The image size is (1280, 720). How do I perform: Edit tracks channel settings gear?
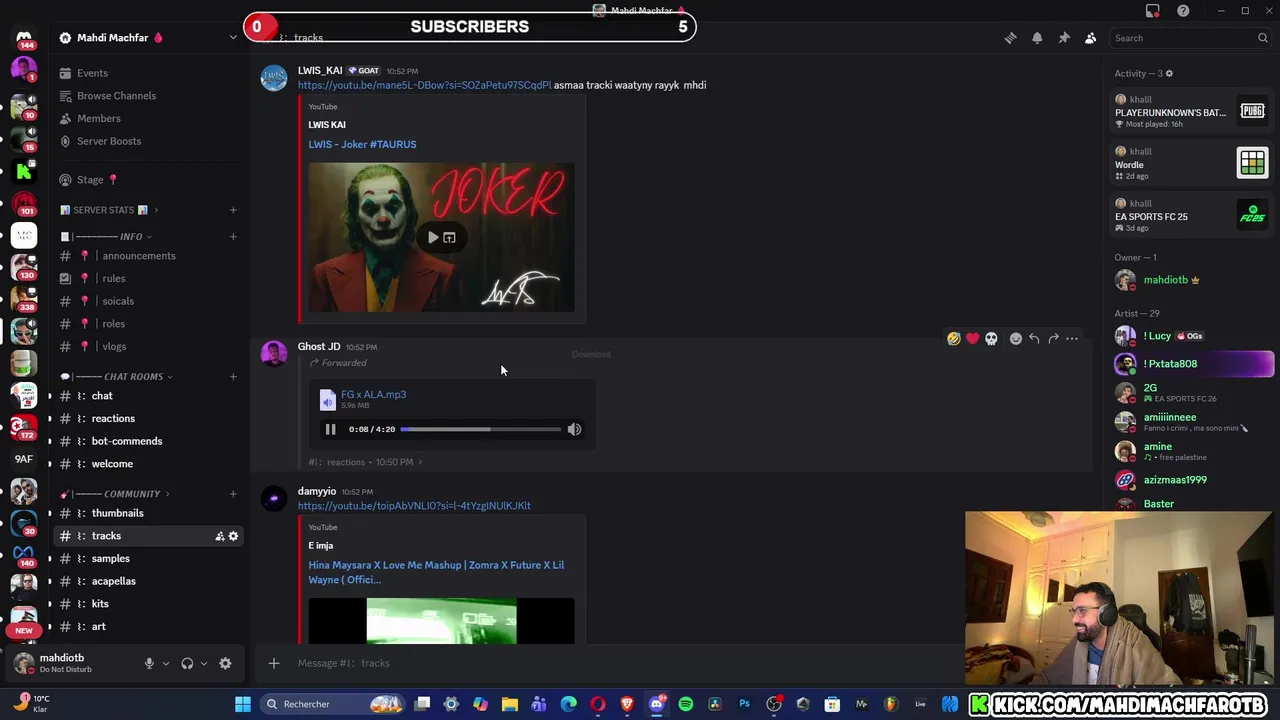[233, 537]
